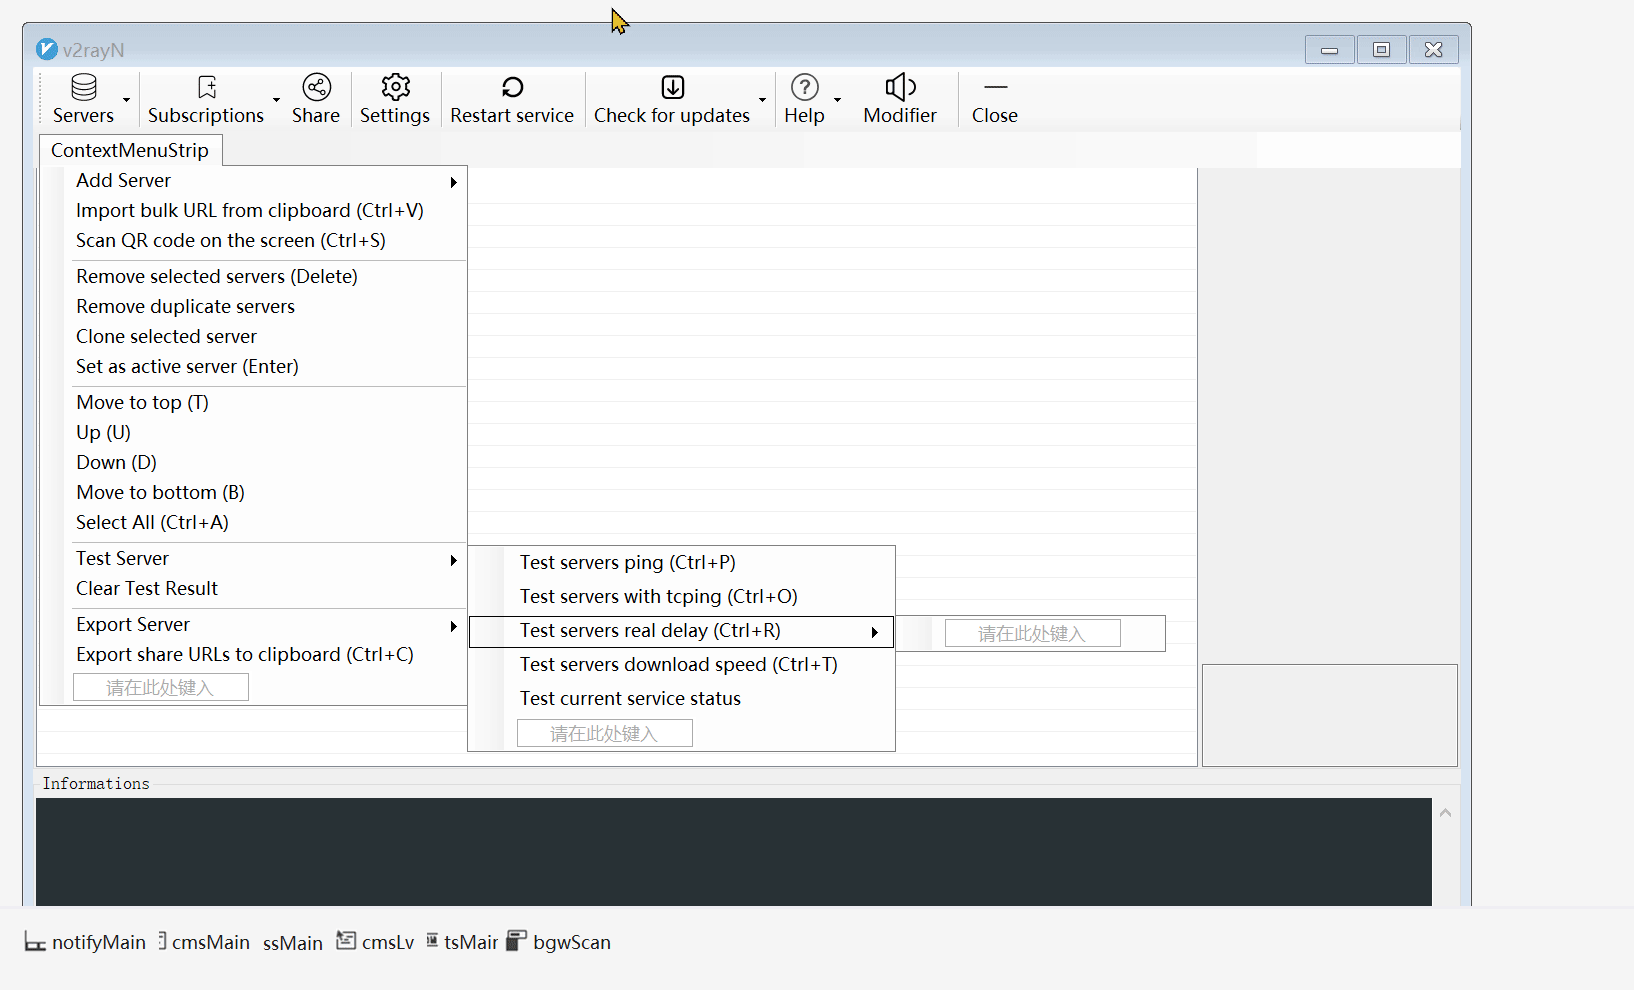Viewport: 1634px width, 990px height.
Task: Select Test servers download speed (Ctrl+T)
Action: (x=678, y=665)
